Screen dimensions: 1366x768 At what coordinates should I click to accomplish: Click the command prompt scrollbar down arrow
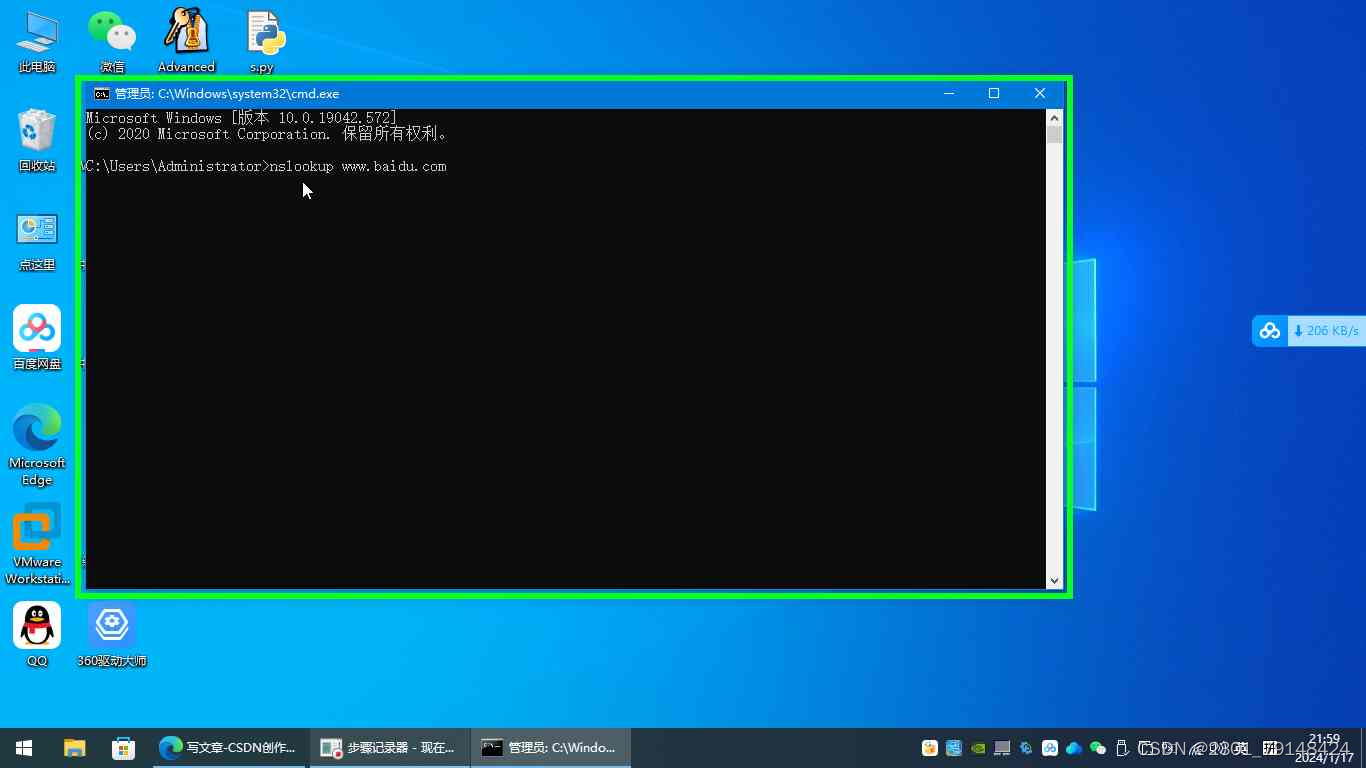pos(1055,580)
